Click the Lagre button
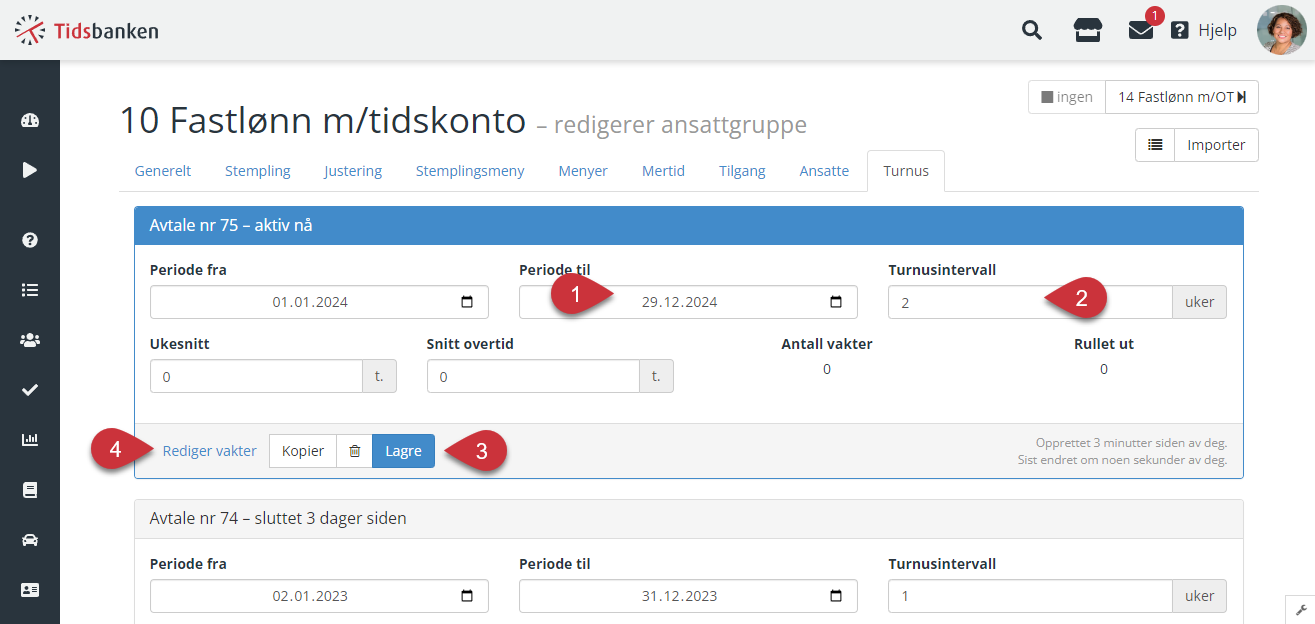Viewport: 1315px width, 624px height. [403, 451]
